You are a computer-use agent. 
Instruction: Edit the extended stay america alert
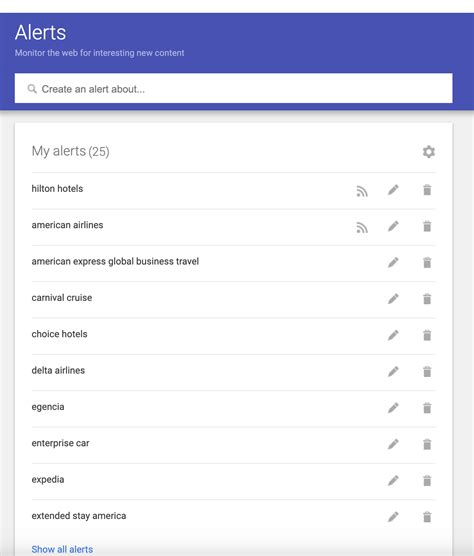point(393,517)
